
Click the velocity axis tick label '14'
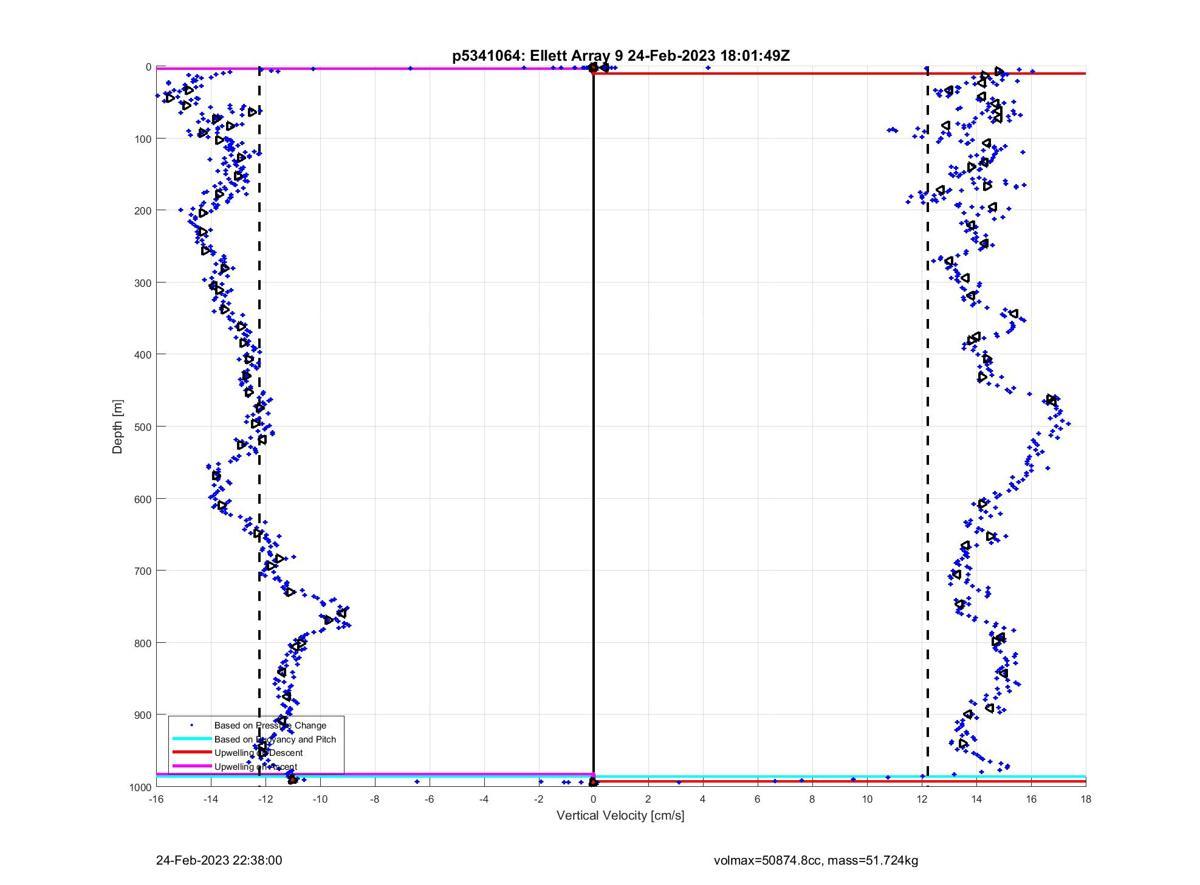pyautogui.click(x=976, y=799)
